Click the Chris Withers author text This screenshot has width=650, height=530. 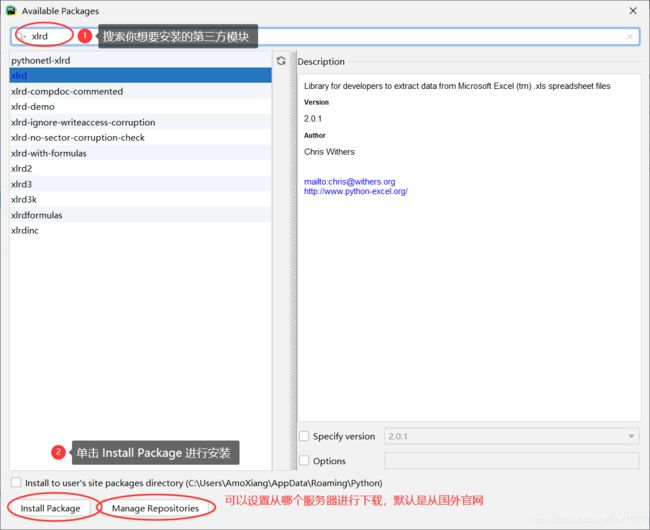pos(329,152)
